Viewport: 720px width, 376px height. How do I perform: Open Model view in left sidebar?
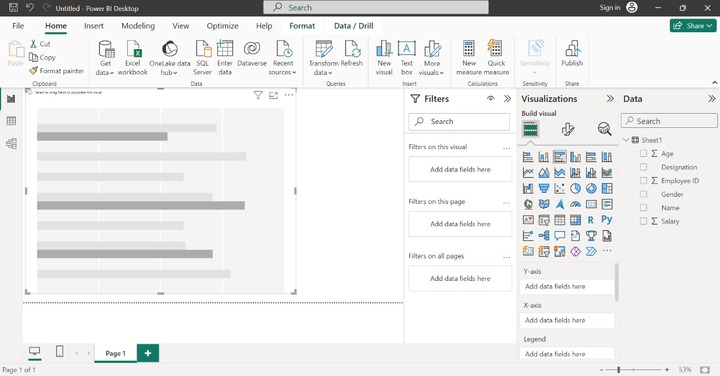tap(11, 144)
